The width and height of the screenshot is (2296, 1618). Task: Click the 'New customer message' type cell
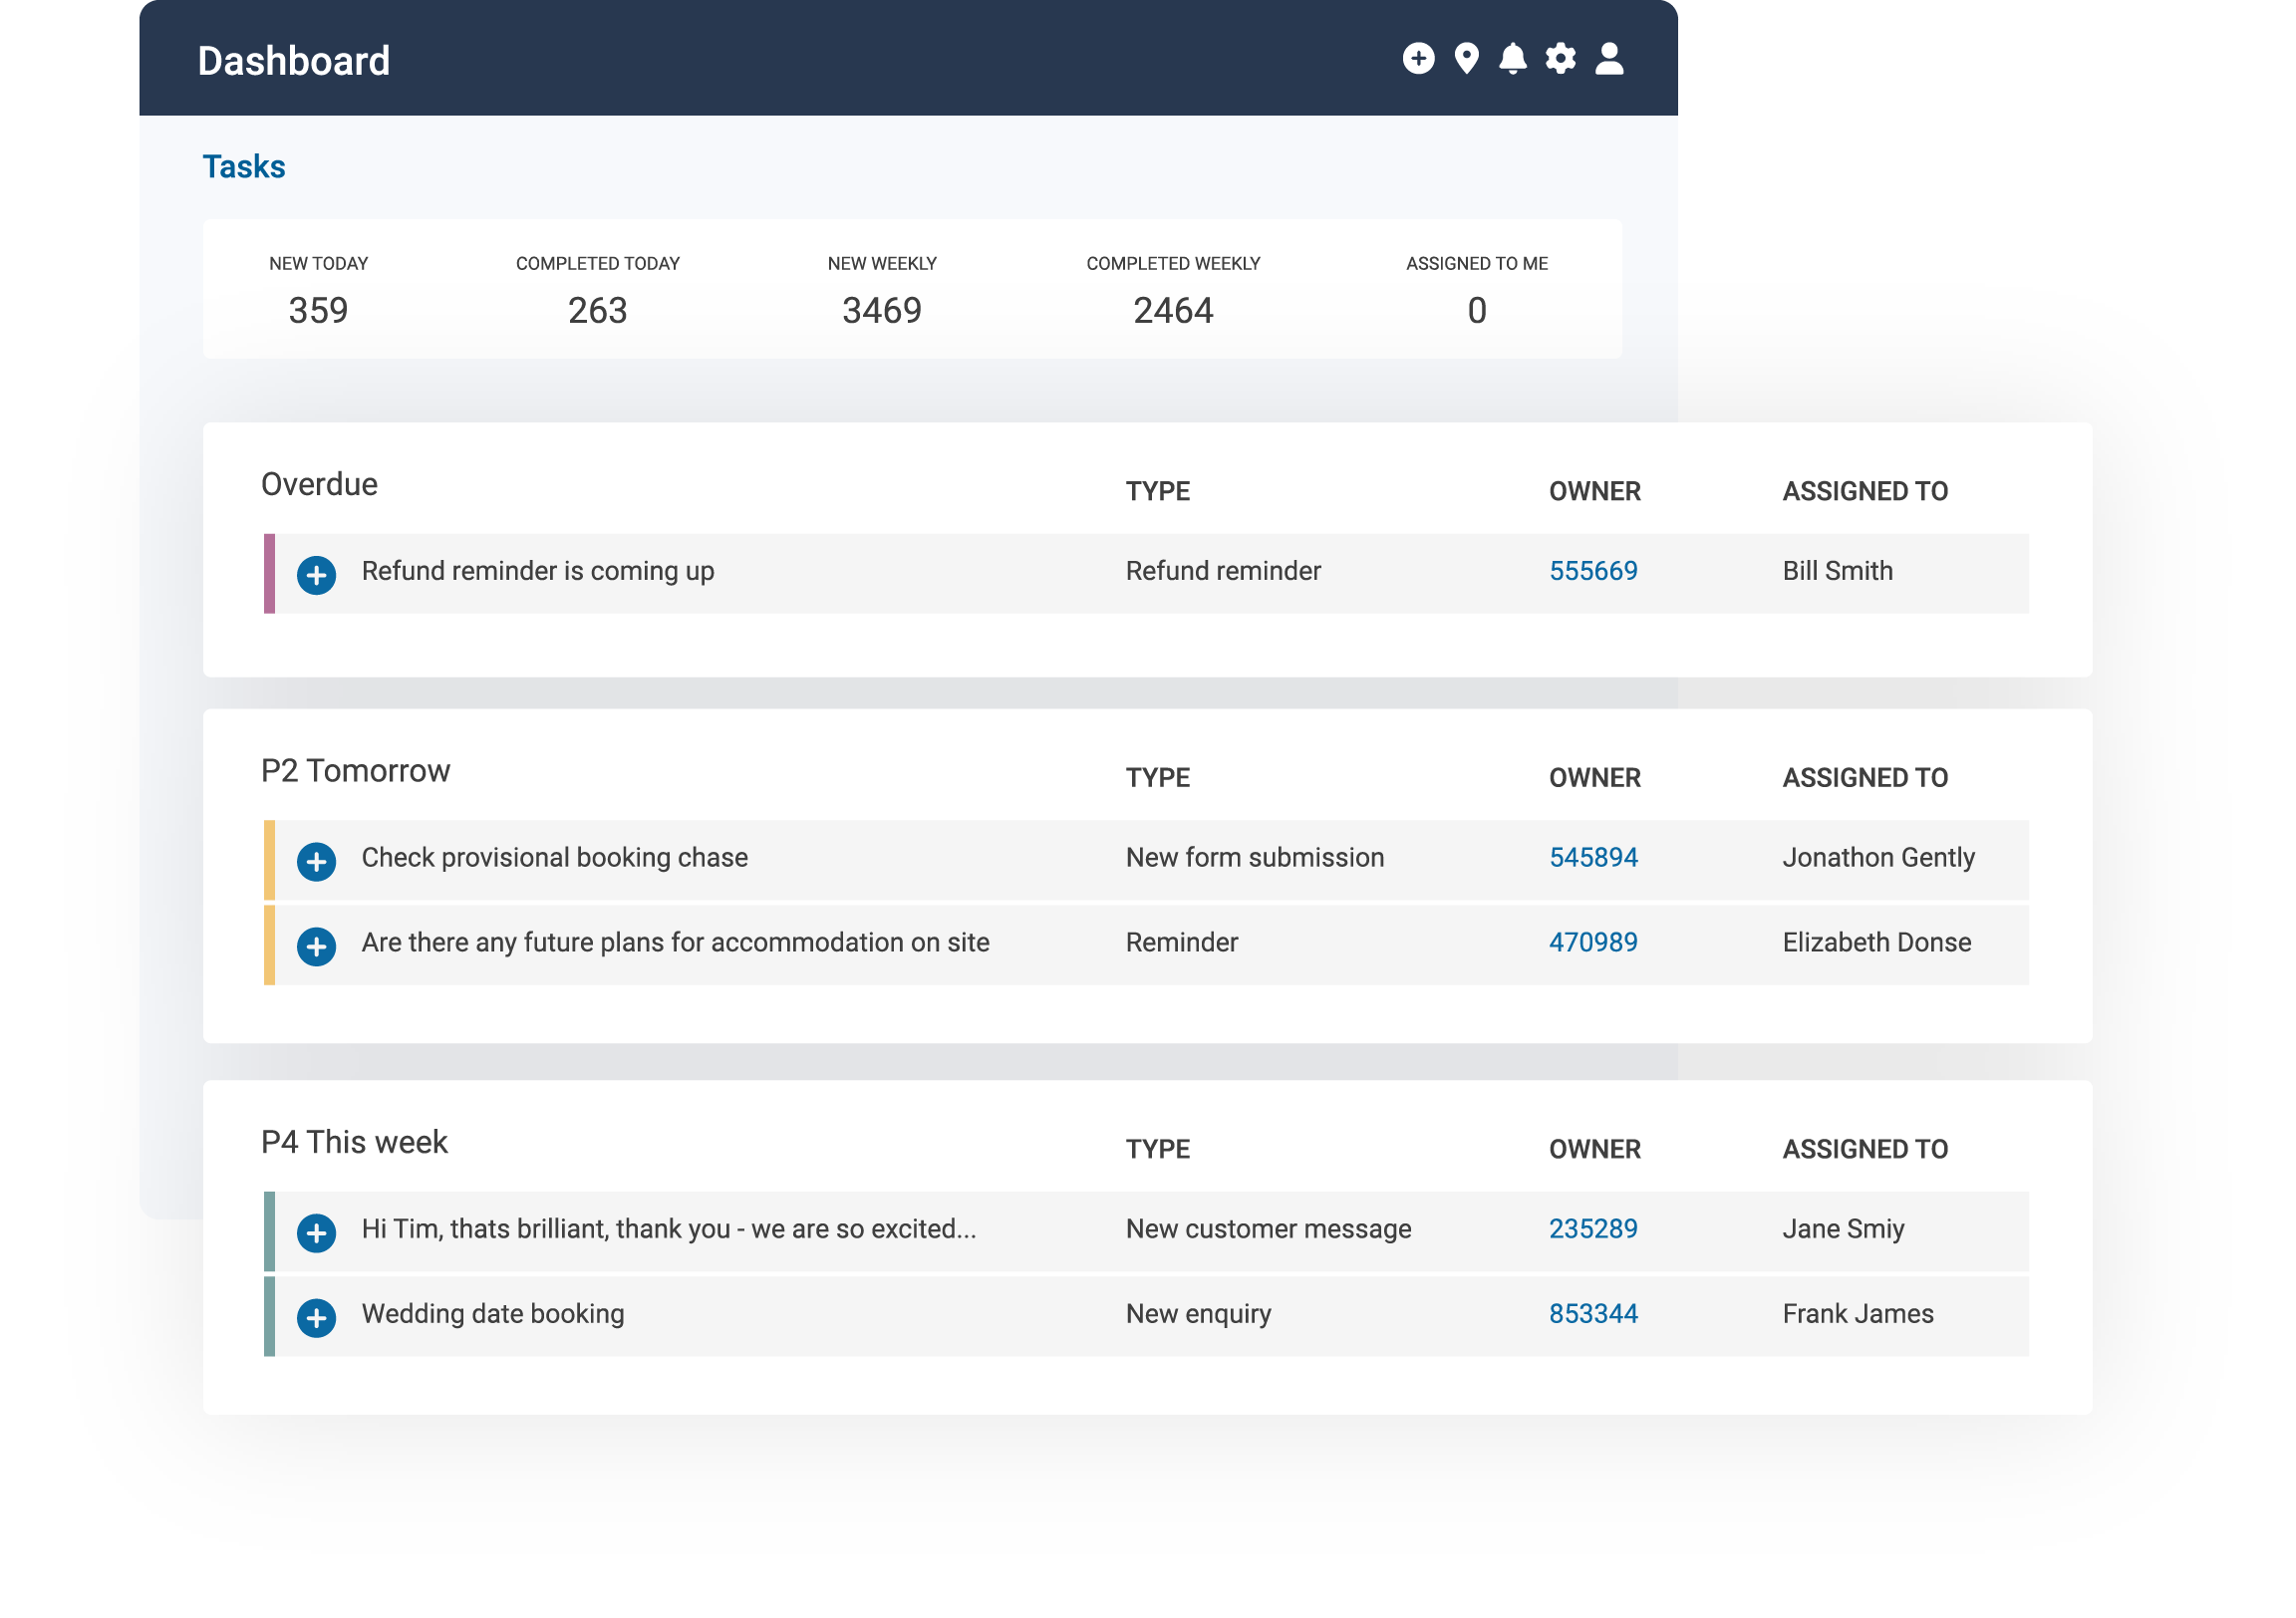(1269, 1230)
